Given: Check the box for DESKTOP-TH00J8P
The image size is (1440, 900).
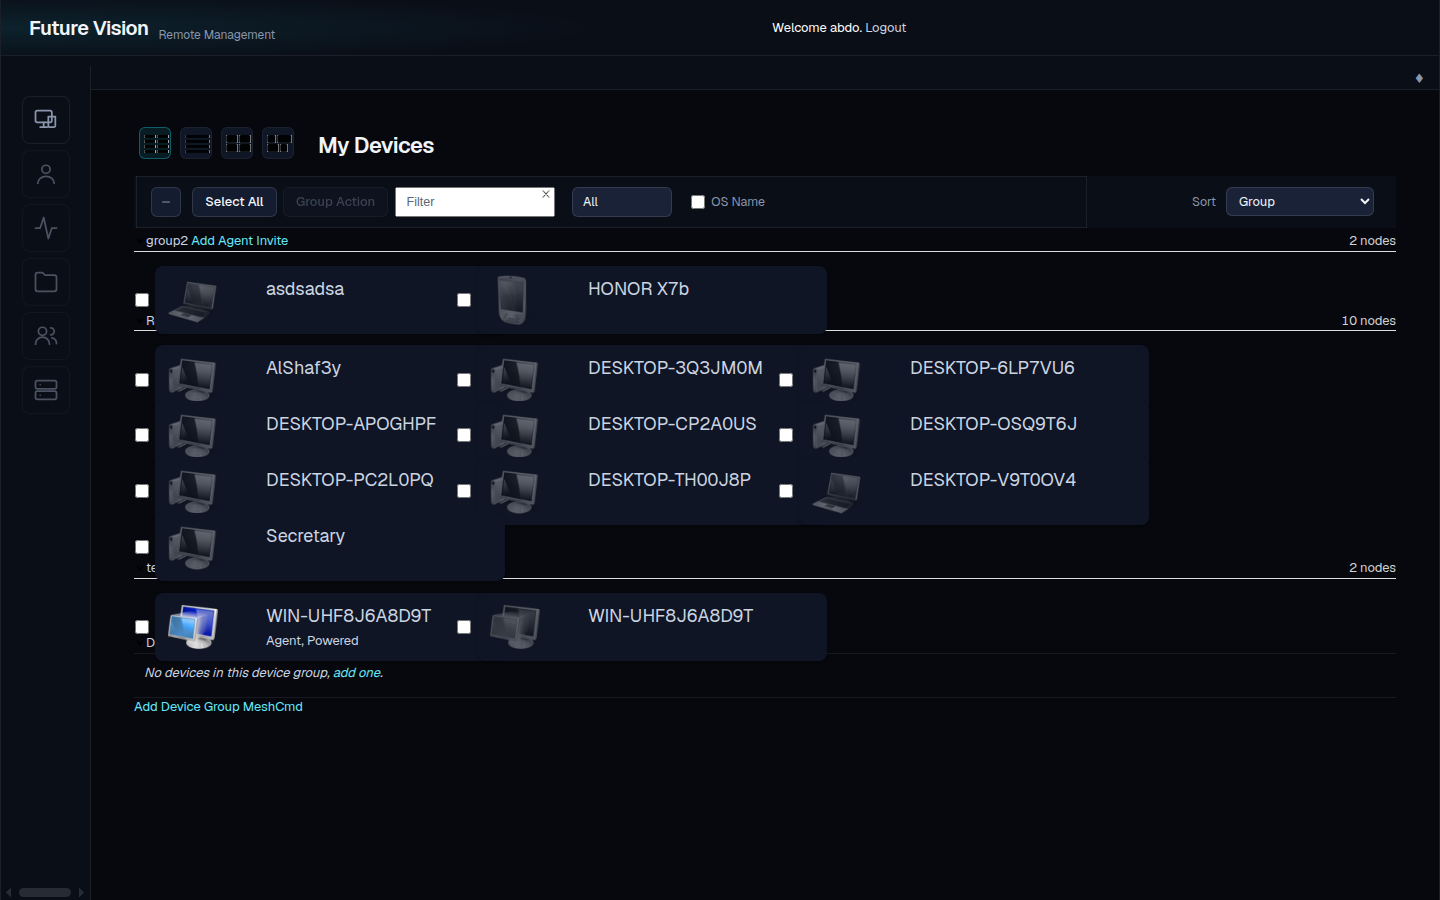Looking at the screenshot, I should (464, 491).
